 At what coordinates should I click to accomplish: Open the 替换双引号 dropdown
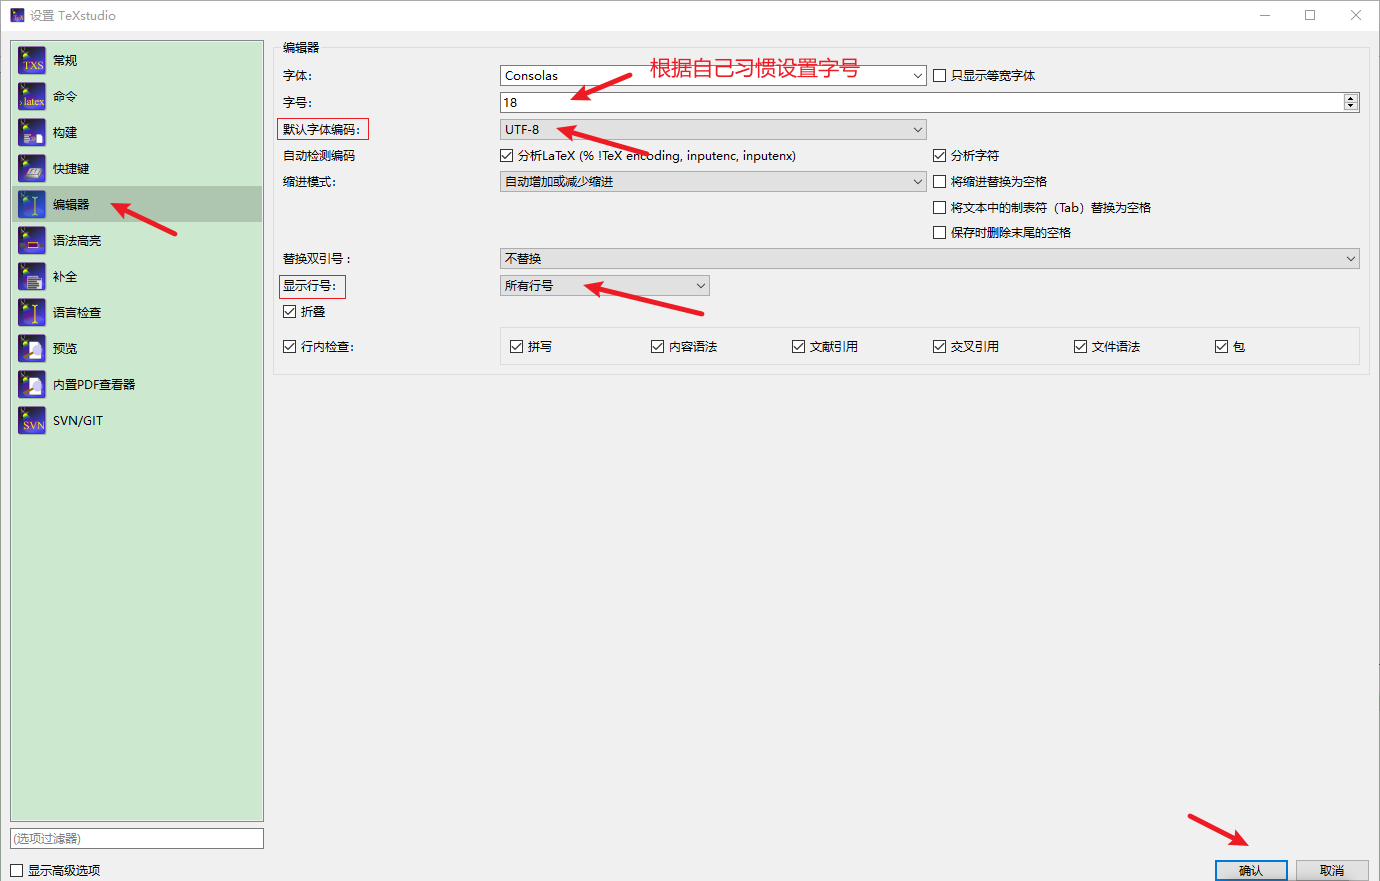point(929,258)
